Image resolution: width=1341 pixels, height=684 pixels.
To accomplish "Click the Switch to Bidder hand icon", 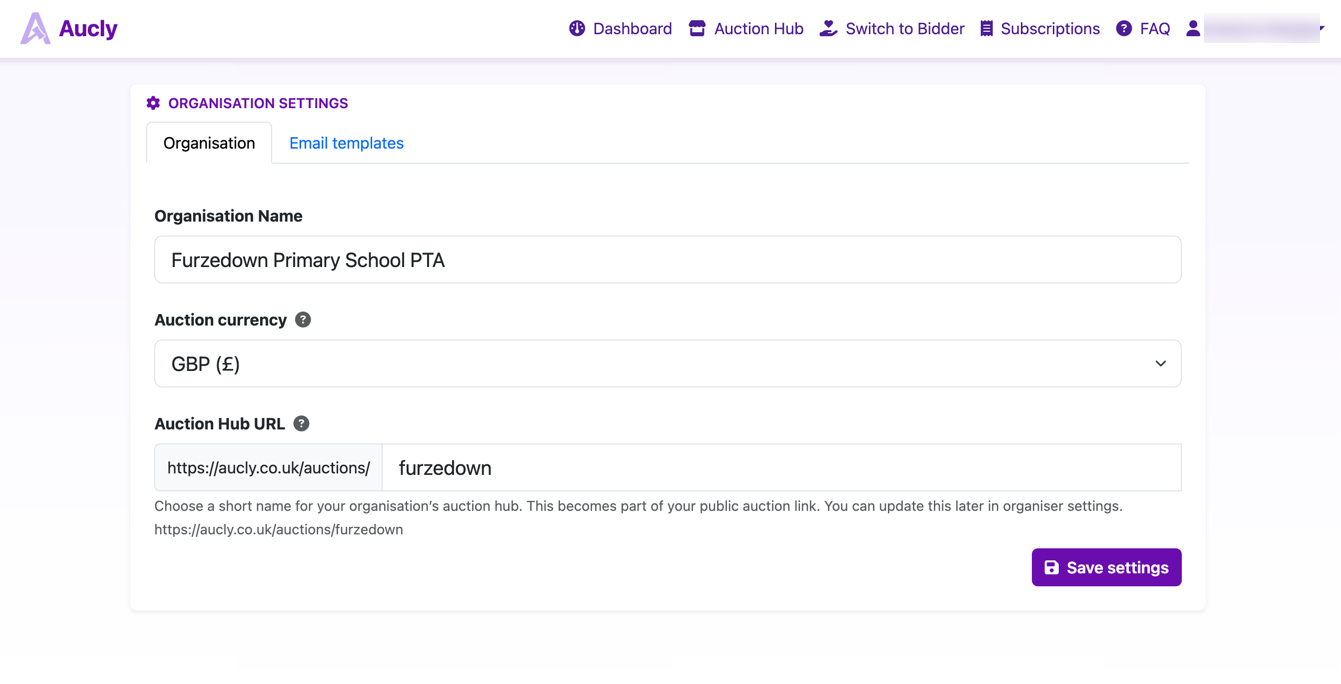I will [828, 28].
